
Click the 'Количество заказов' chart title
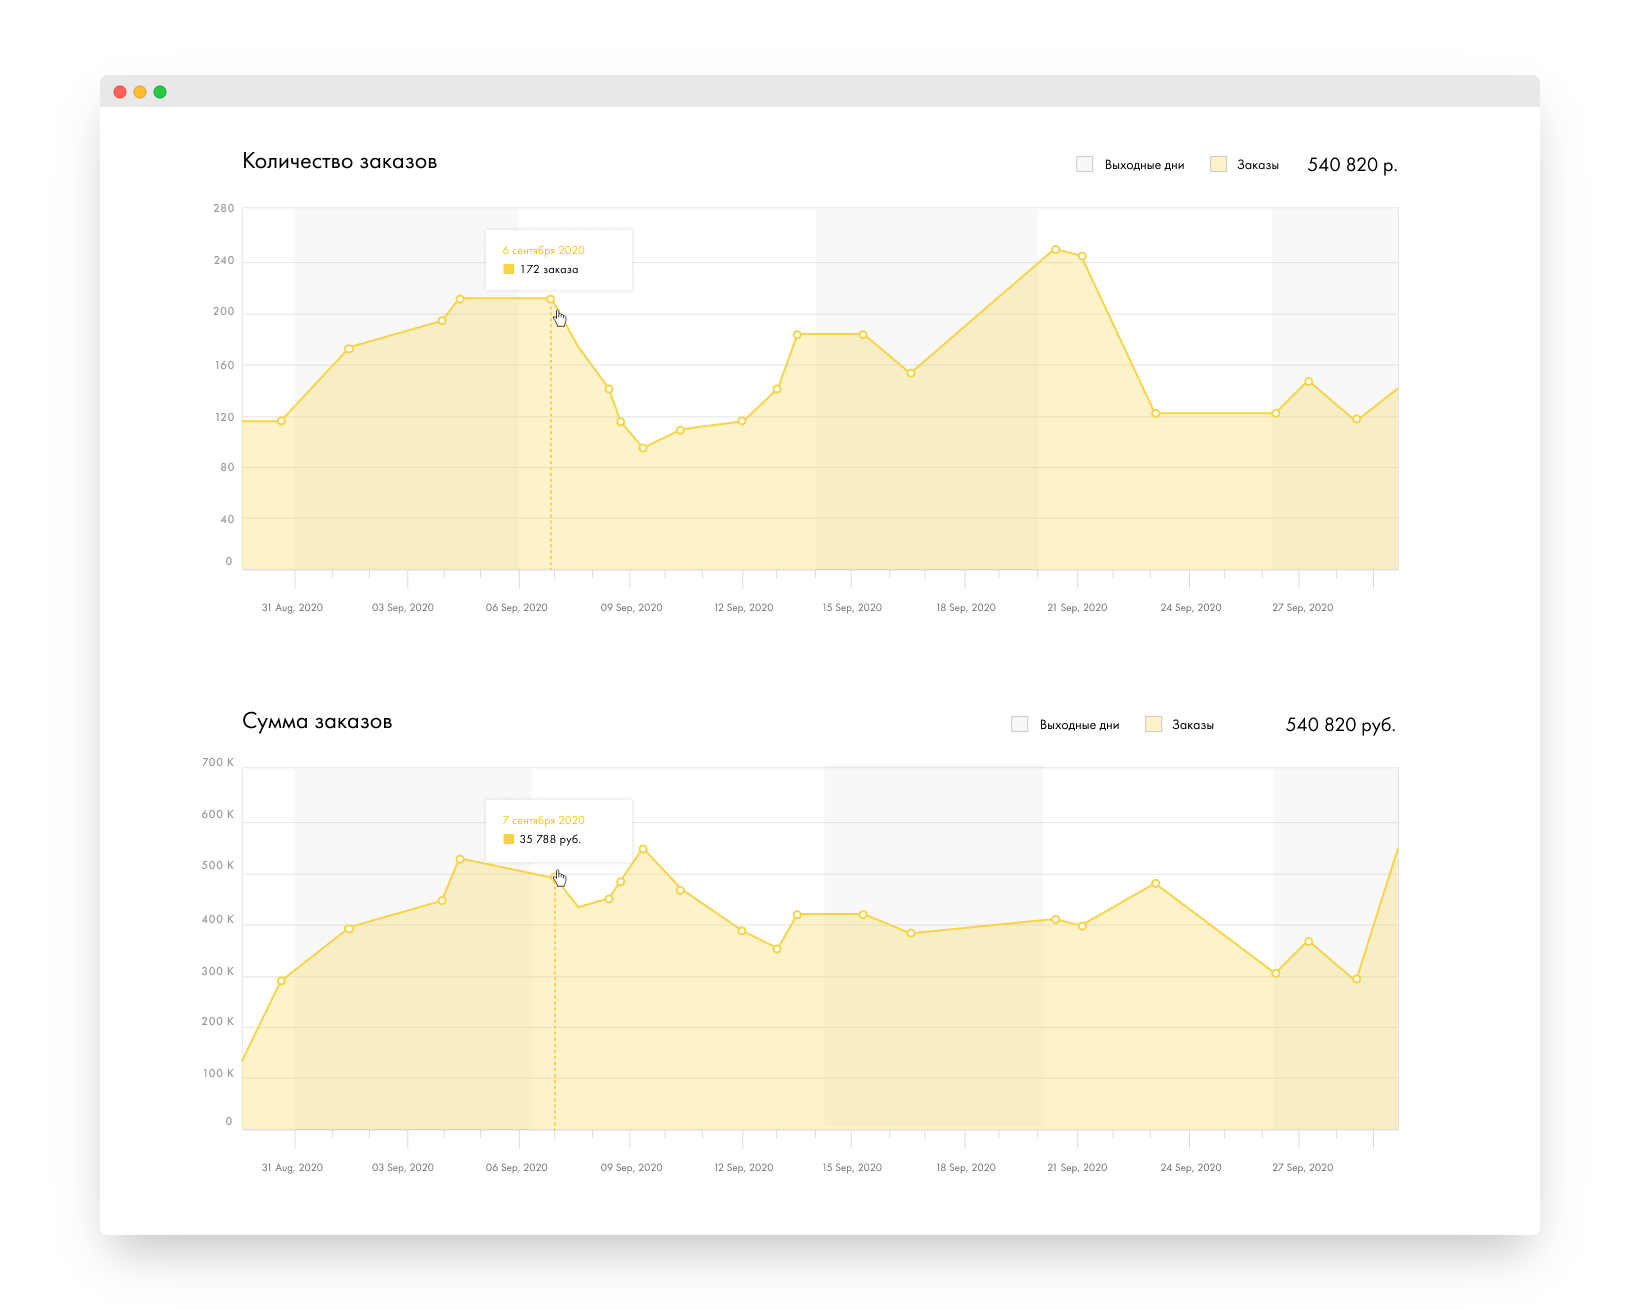tap(340, 161)
